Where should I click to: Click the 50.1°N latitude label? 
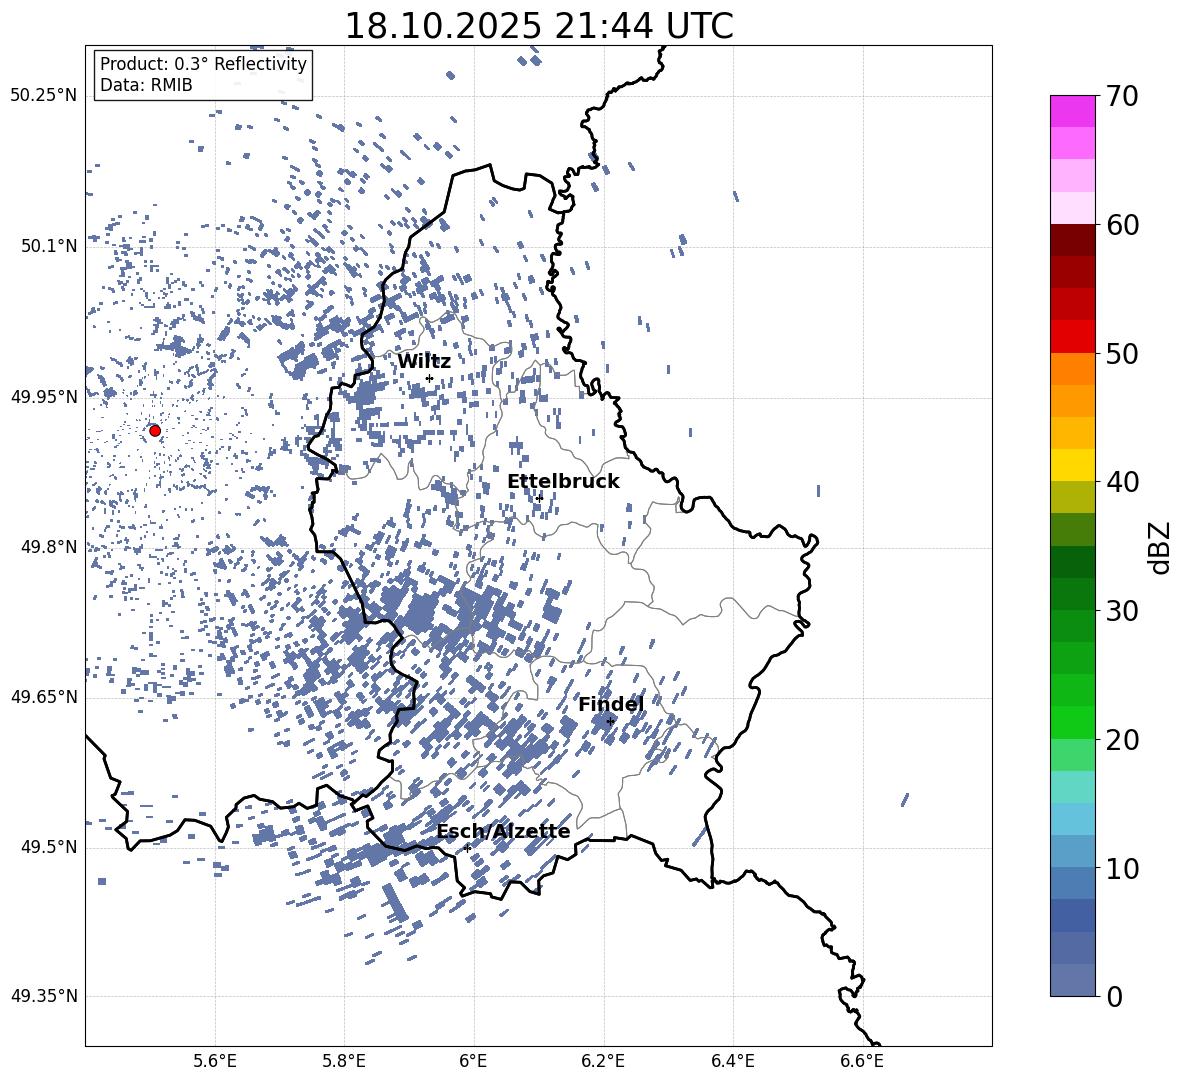click(x=50, y=246)
